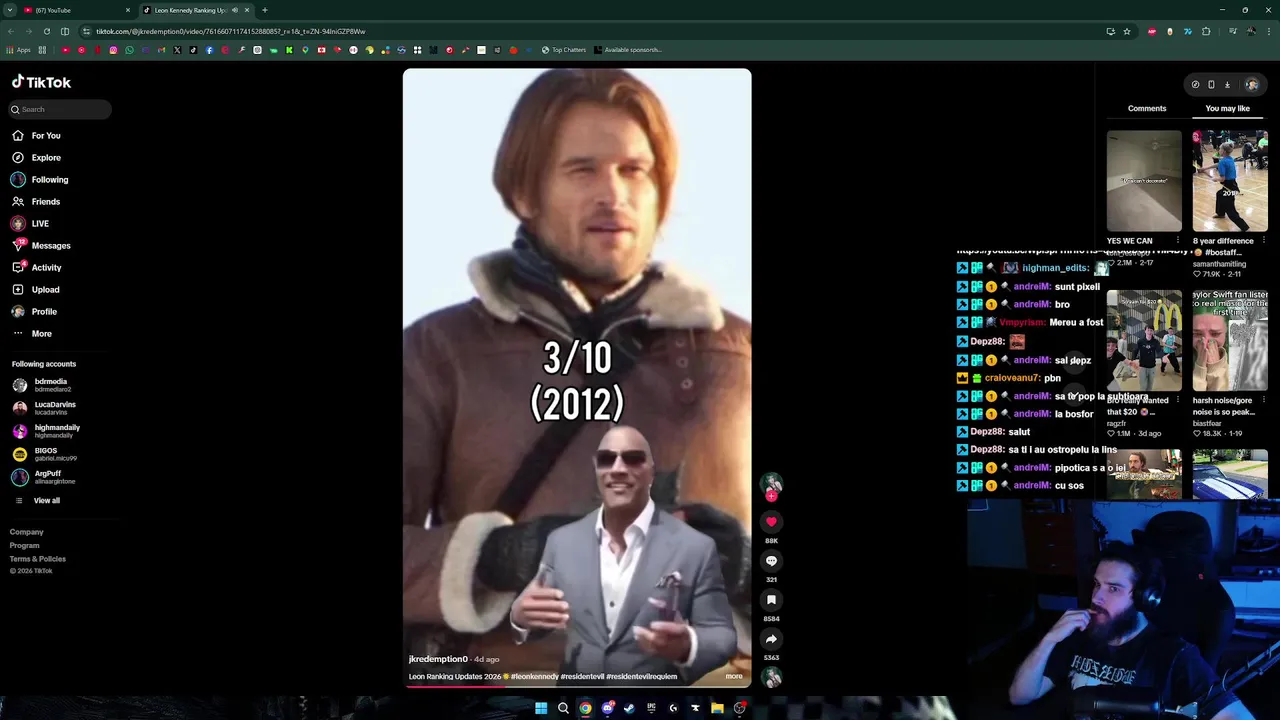Open Epic Games from the taskbar
1280x720 pixels.
(651, 708)
